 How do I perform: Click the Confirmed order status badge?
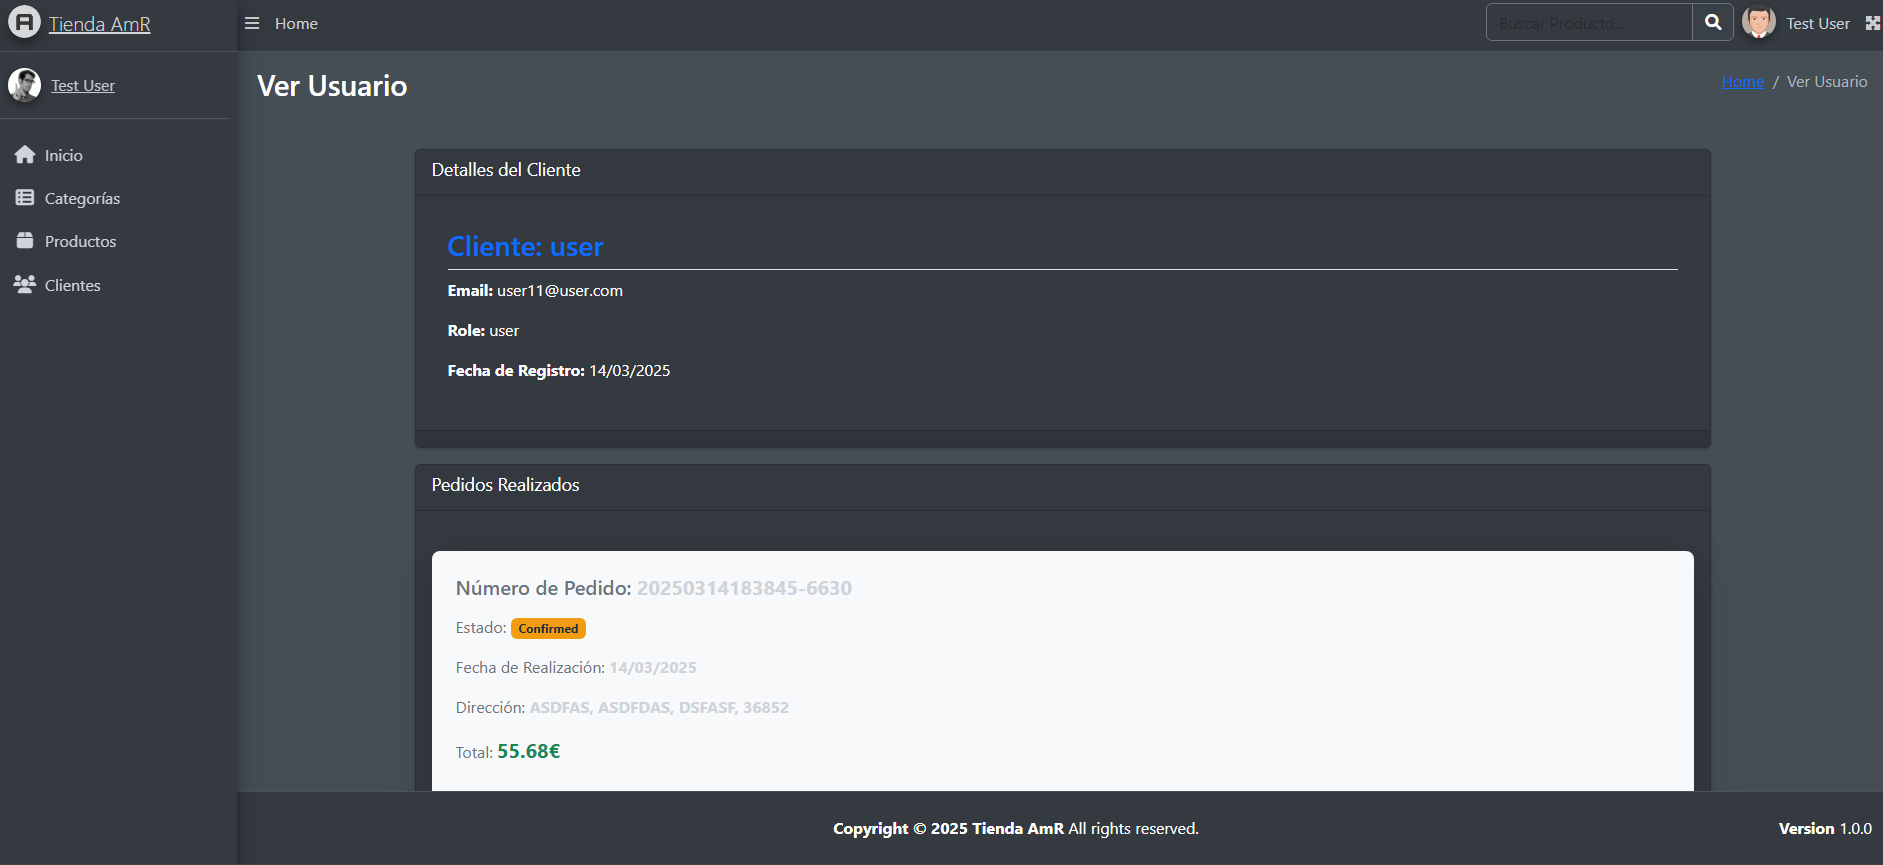(548, 628)
